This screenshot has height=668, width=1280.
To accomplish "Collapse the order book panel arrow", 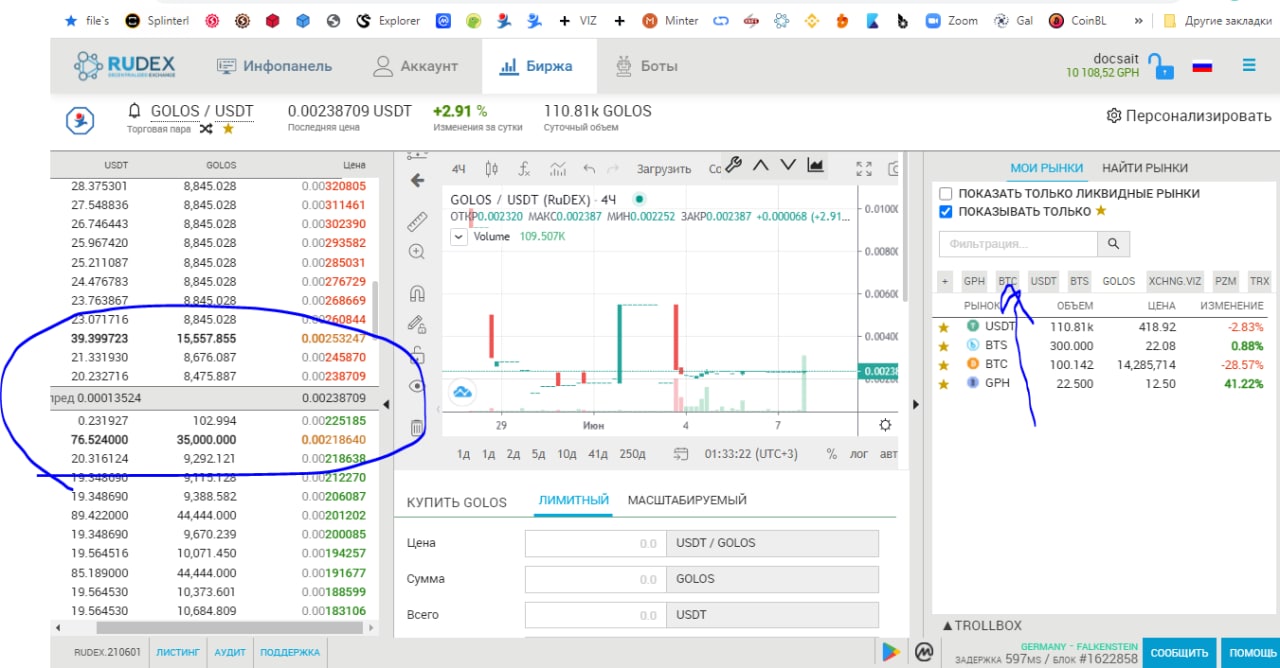I will click(x=387, y=404).
